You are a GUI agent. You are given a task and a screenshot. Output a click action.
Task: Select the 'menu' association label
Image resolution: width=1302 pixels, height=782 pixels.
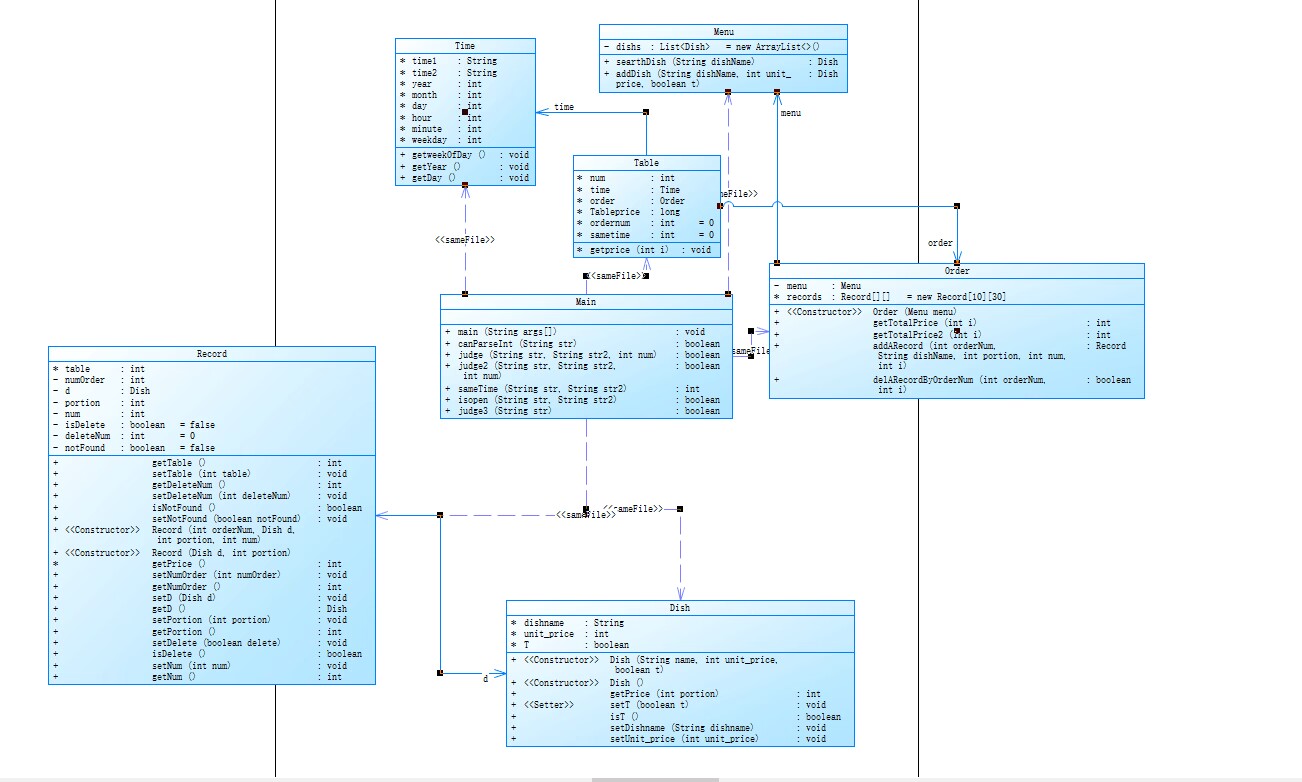[791, 113]
